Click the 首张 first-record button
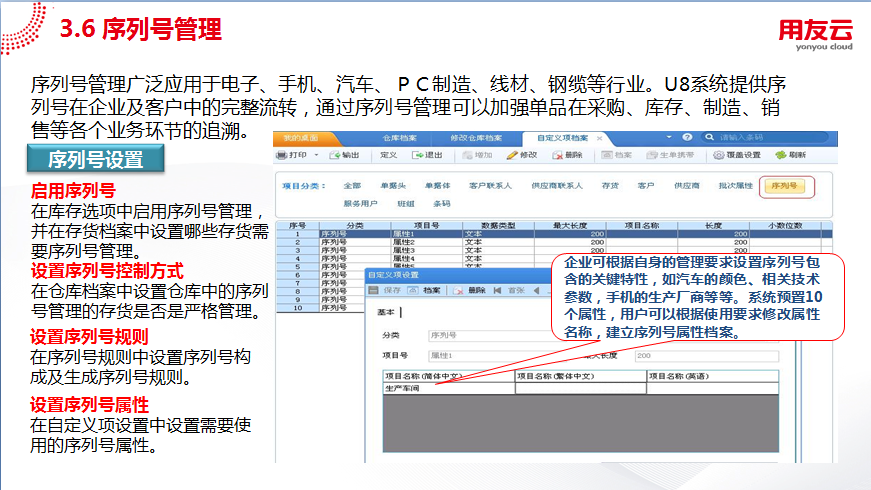Screen dimensions: 871x490 (509, 291)
